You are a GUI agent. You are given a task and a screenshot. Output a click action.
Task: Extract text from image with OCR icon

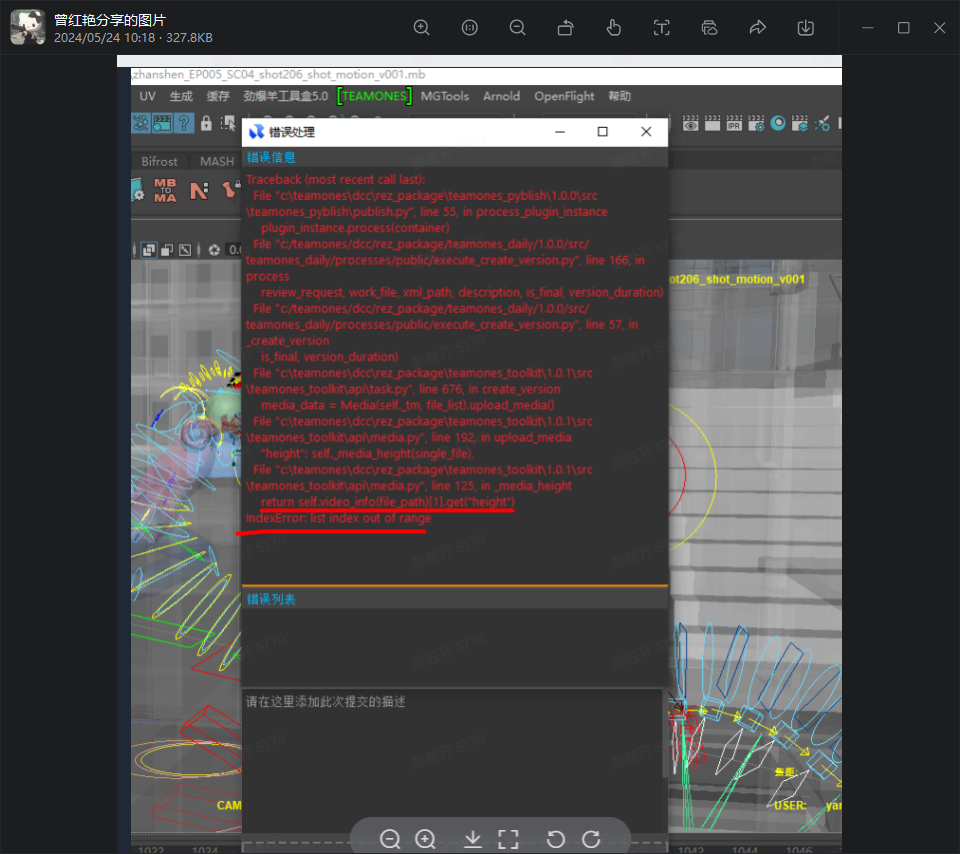coord(661,28)
